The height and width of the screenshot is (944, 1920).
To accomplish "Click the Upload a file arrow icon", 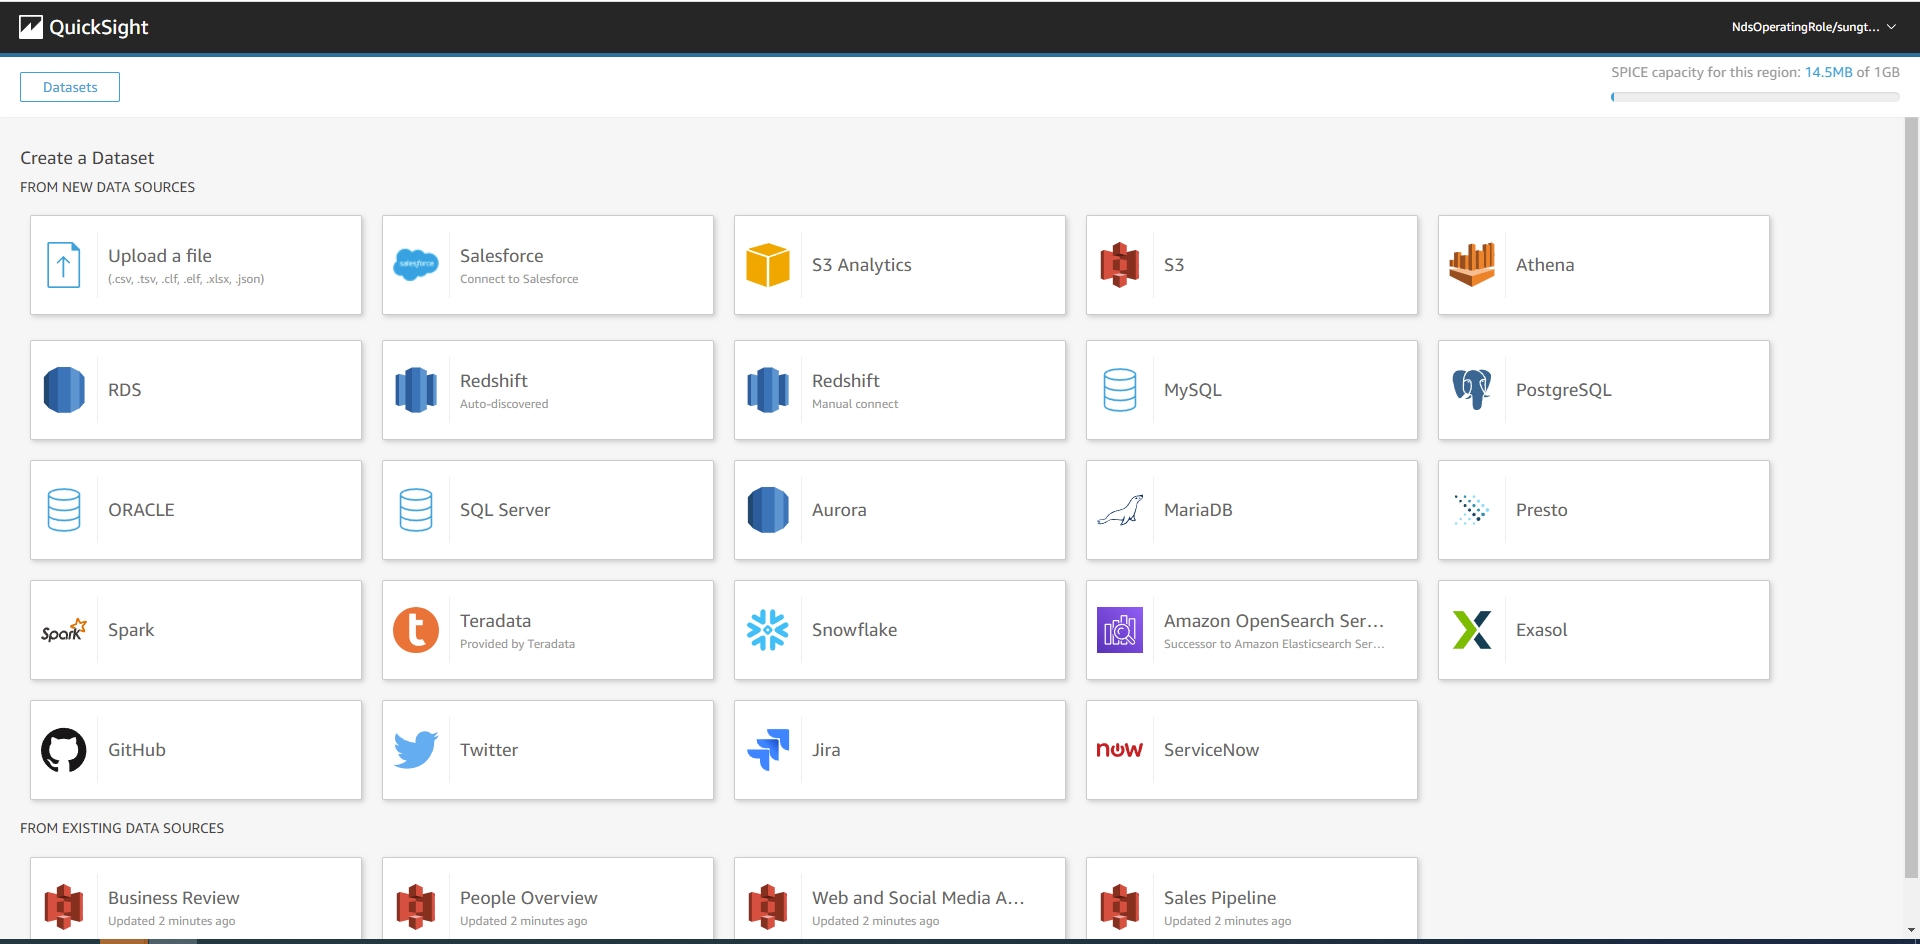I will (64, 265).
